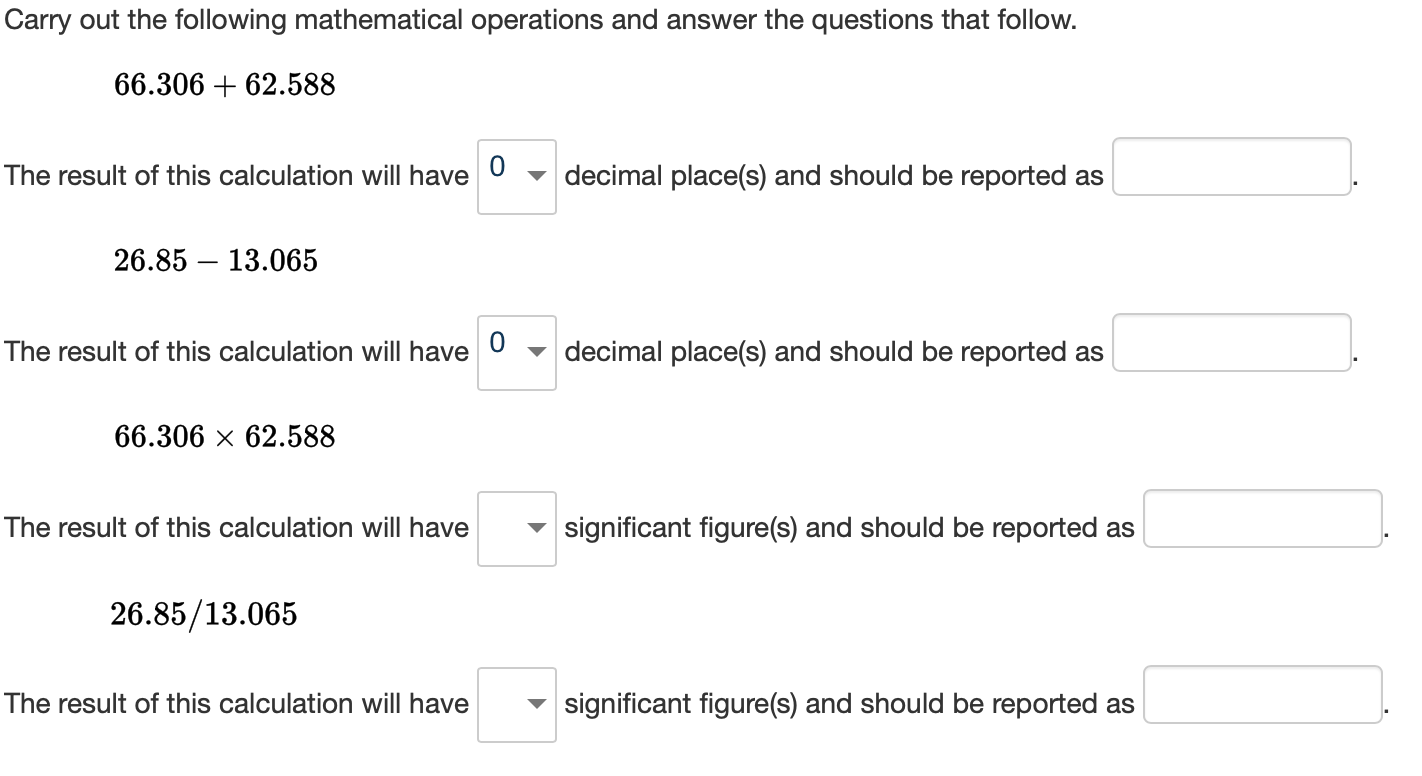Screen dimensions: 1422x776
Task: Select the '0' value shown in the addition dropdown
Action: pyautogui.click(x=498, y=168)
